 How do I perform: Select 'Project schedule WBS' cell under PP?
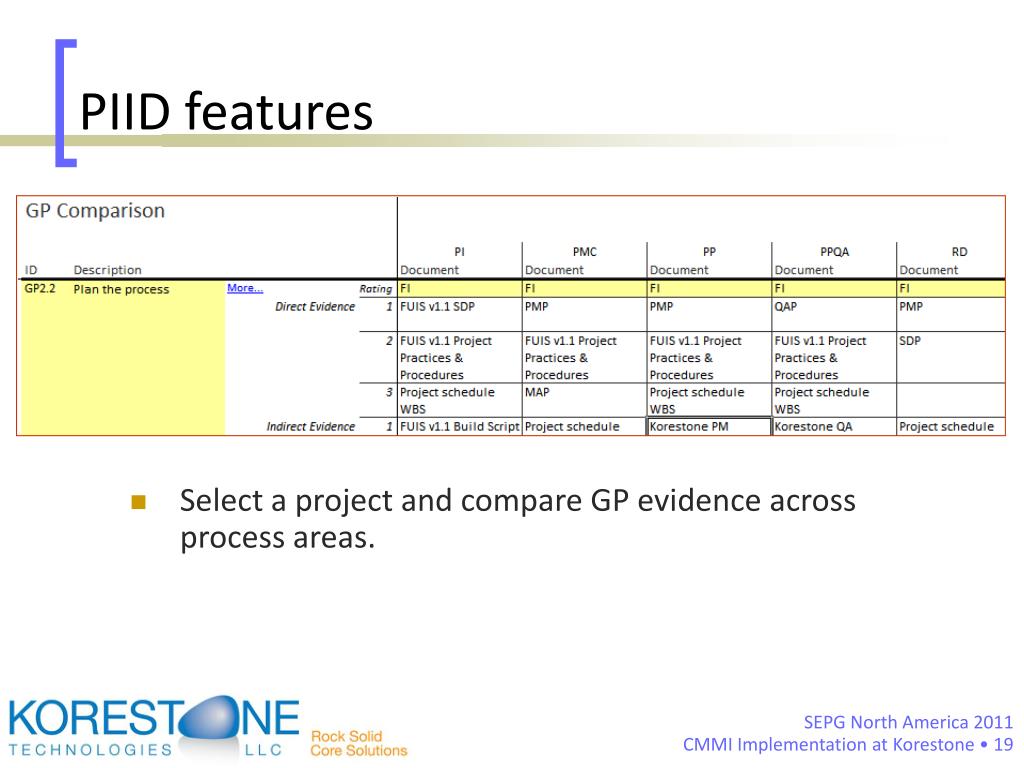709,400
